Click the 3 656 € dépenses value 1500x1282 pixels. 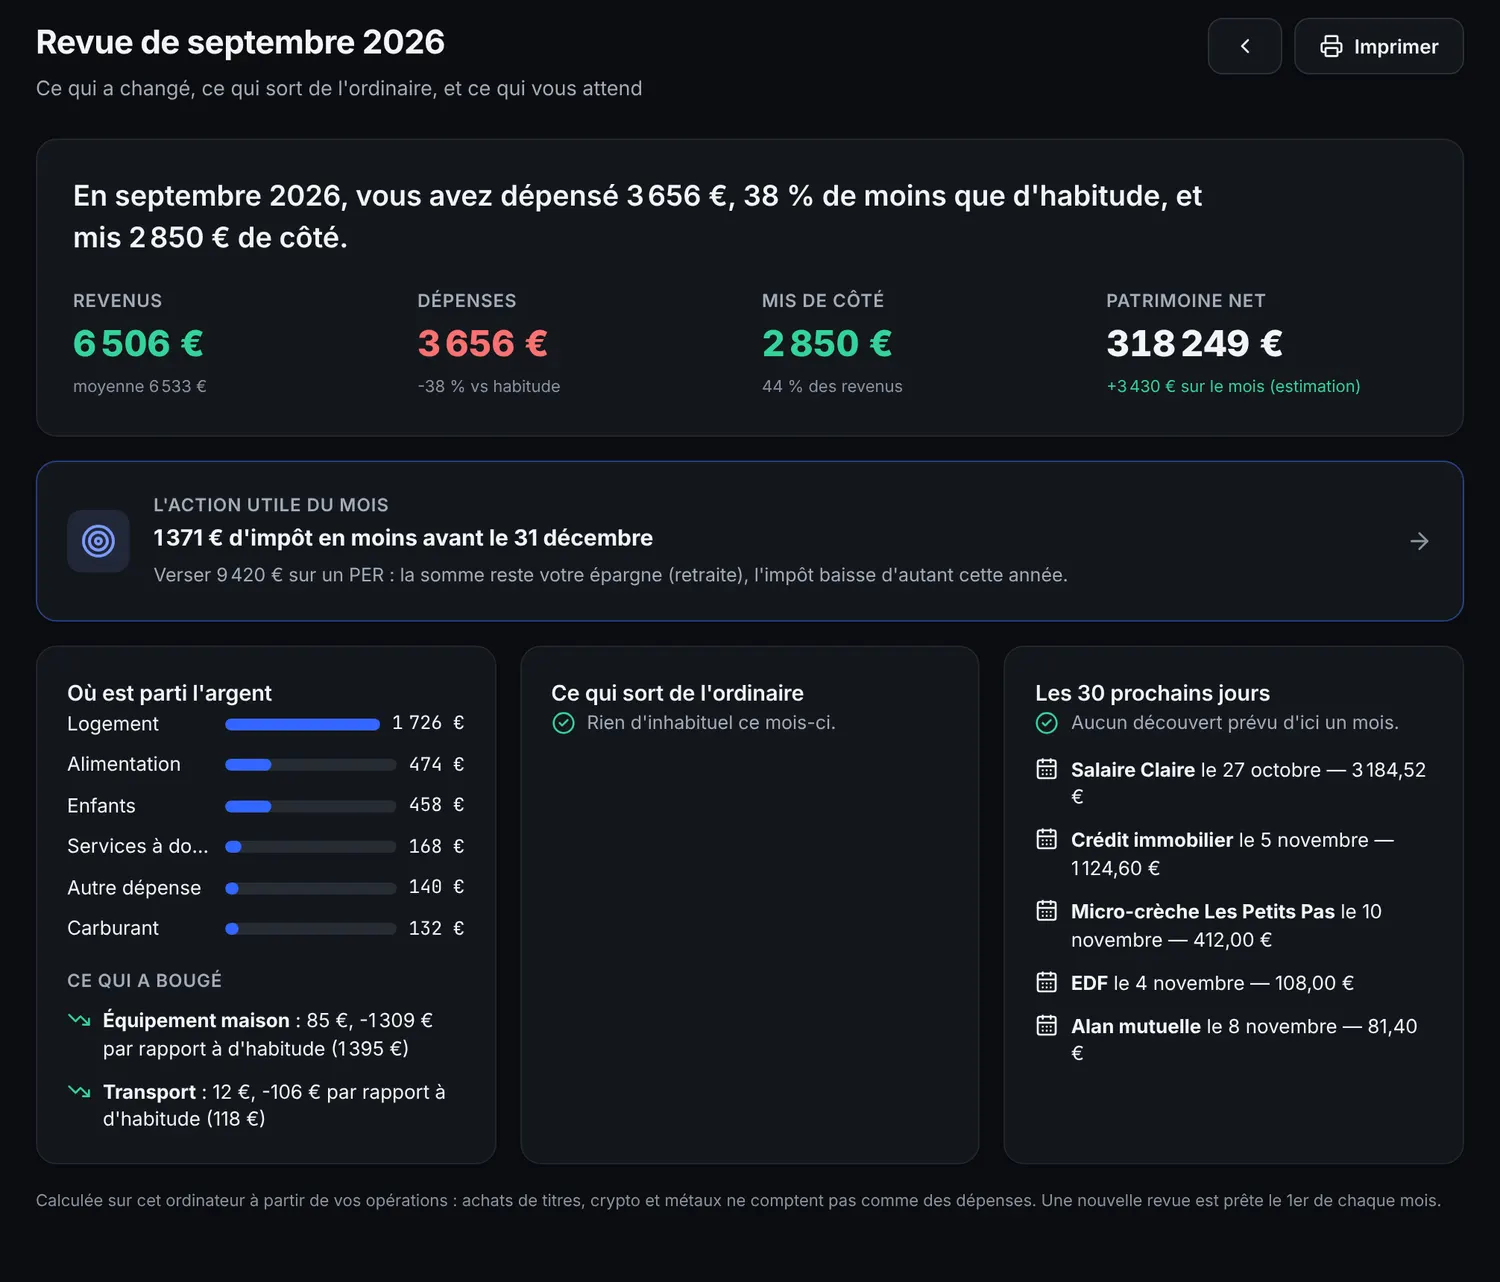pos(483,343)
